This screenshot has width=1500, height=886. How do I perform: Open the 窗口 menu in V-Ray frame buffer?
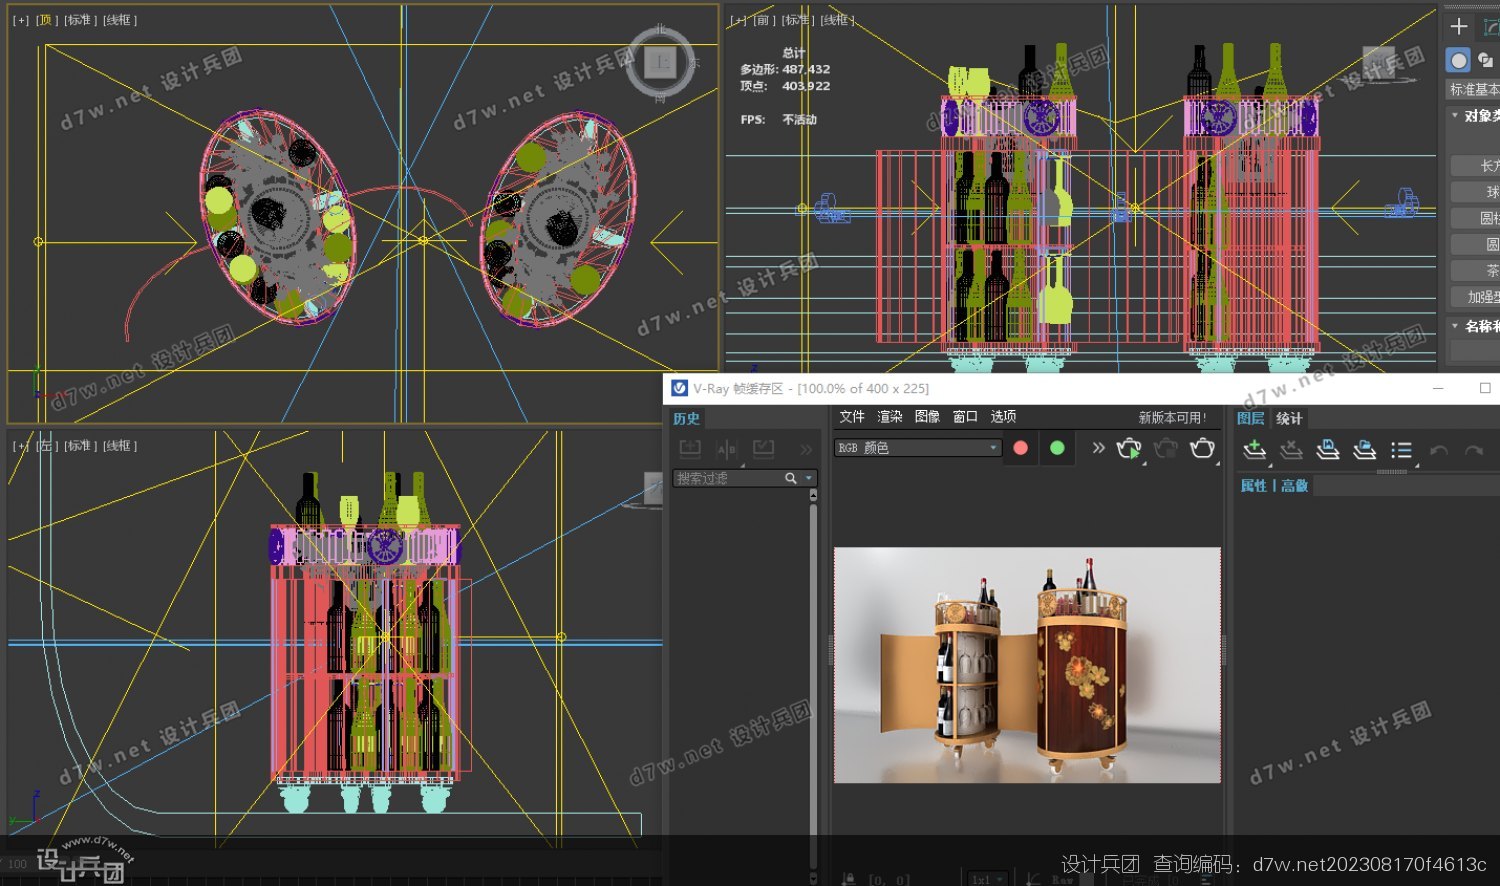click(x=965, y=417)
